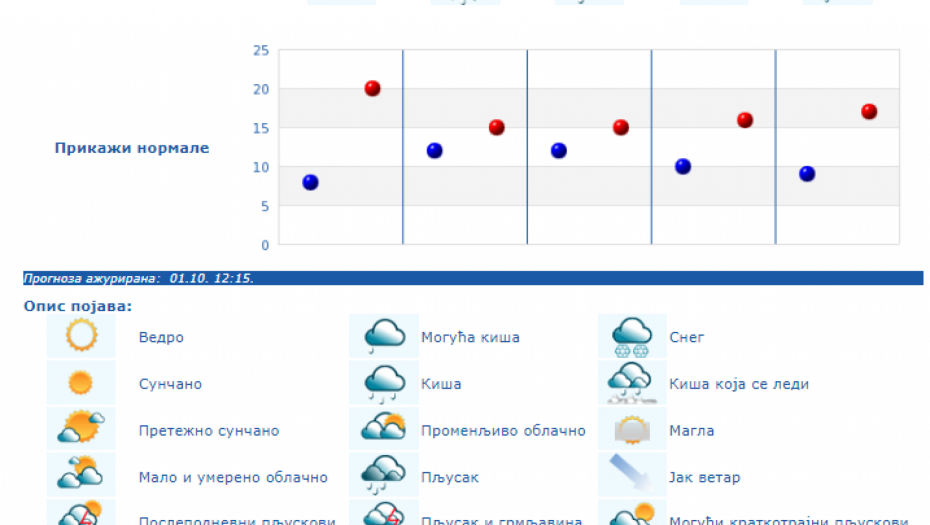This screenshot has width=930, height=525.
Task: Click the Прикажи нормале link
Action: coord(131,148)
